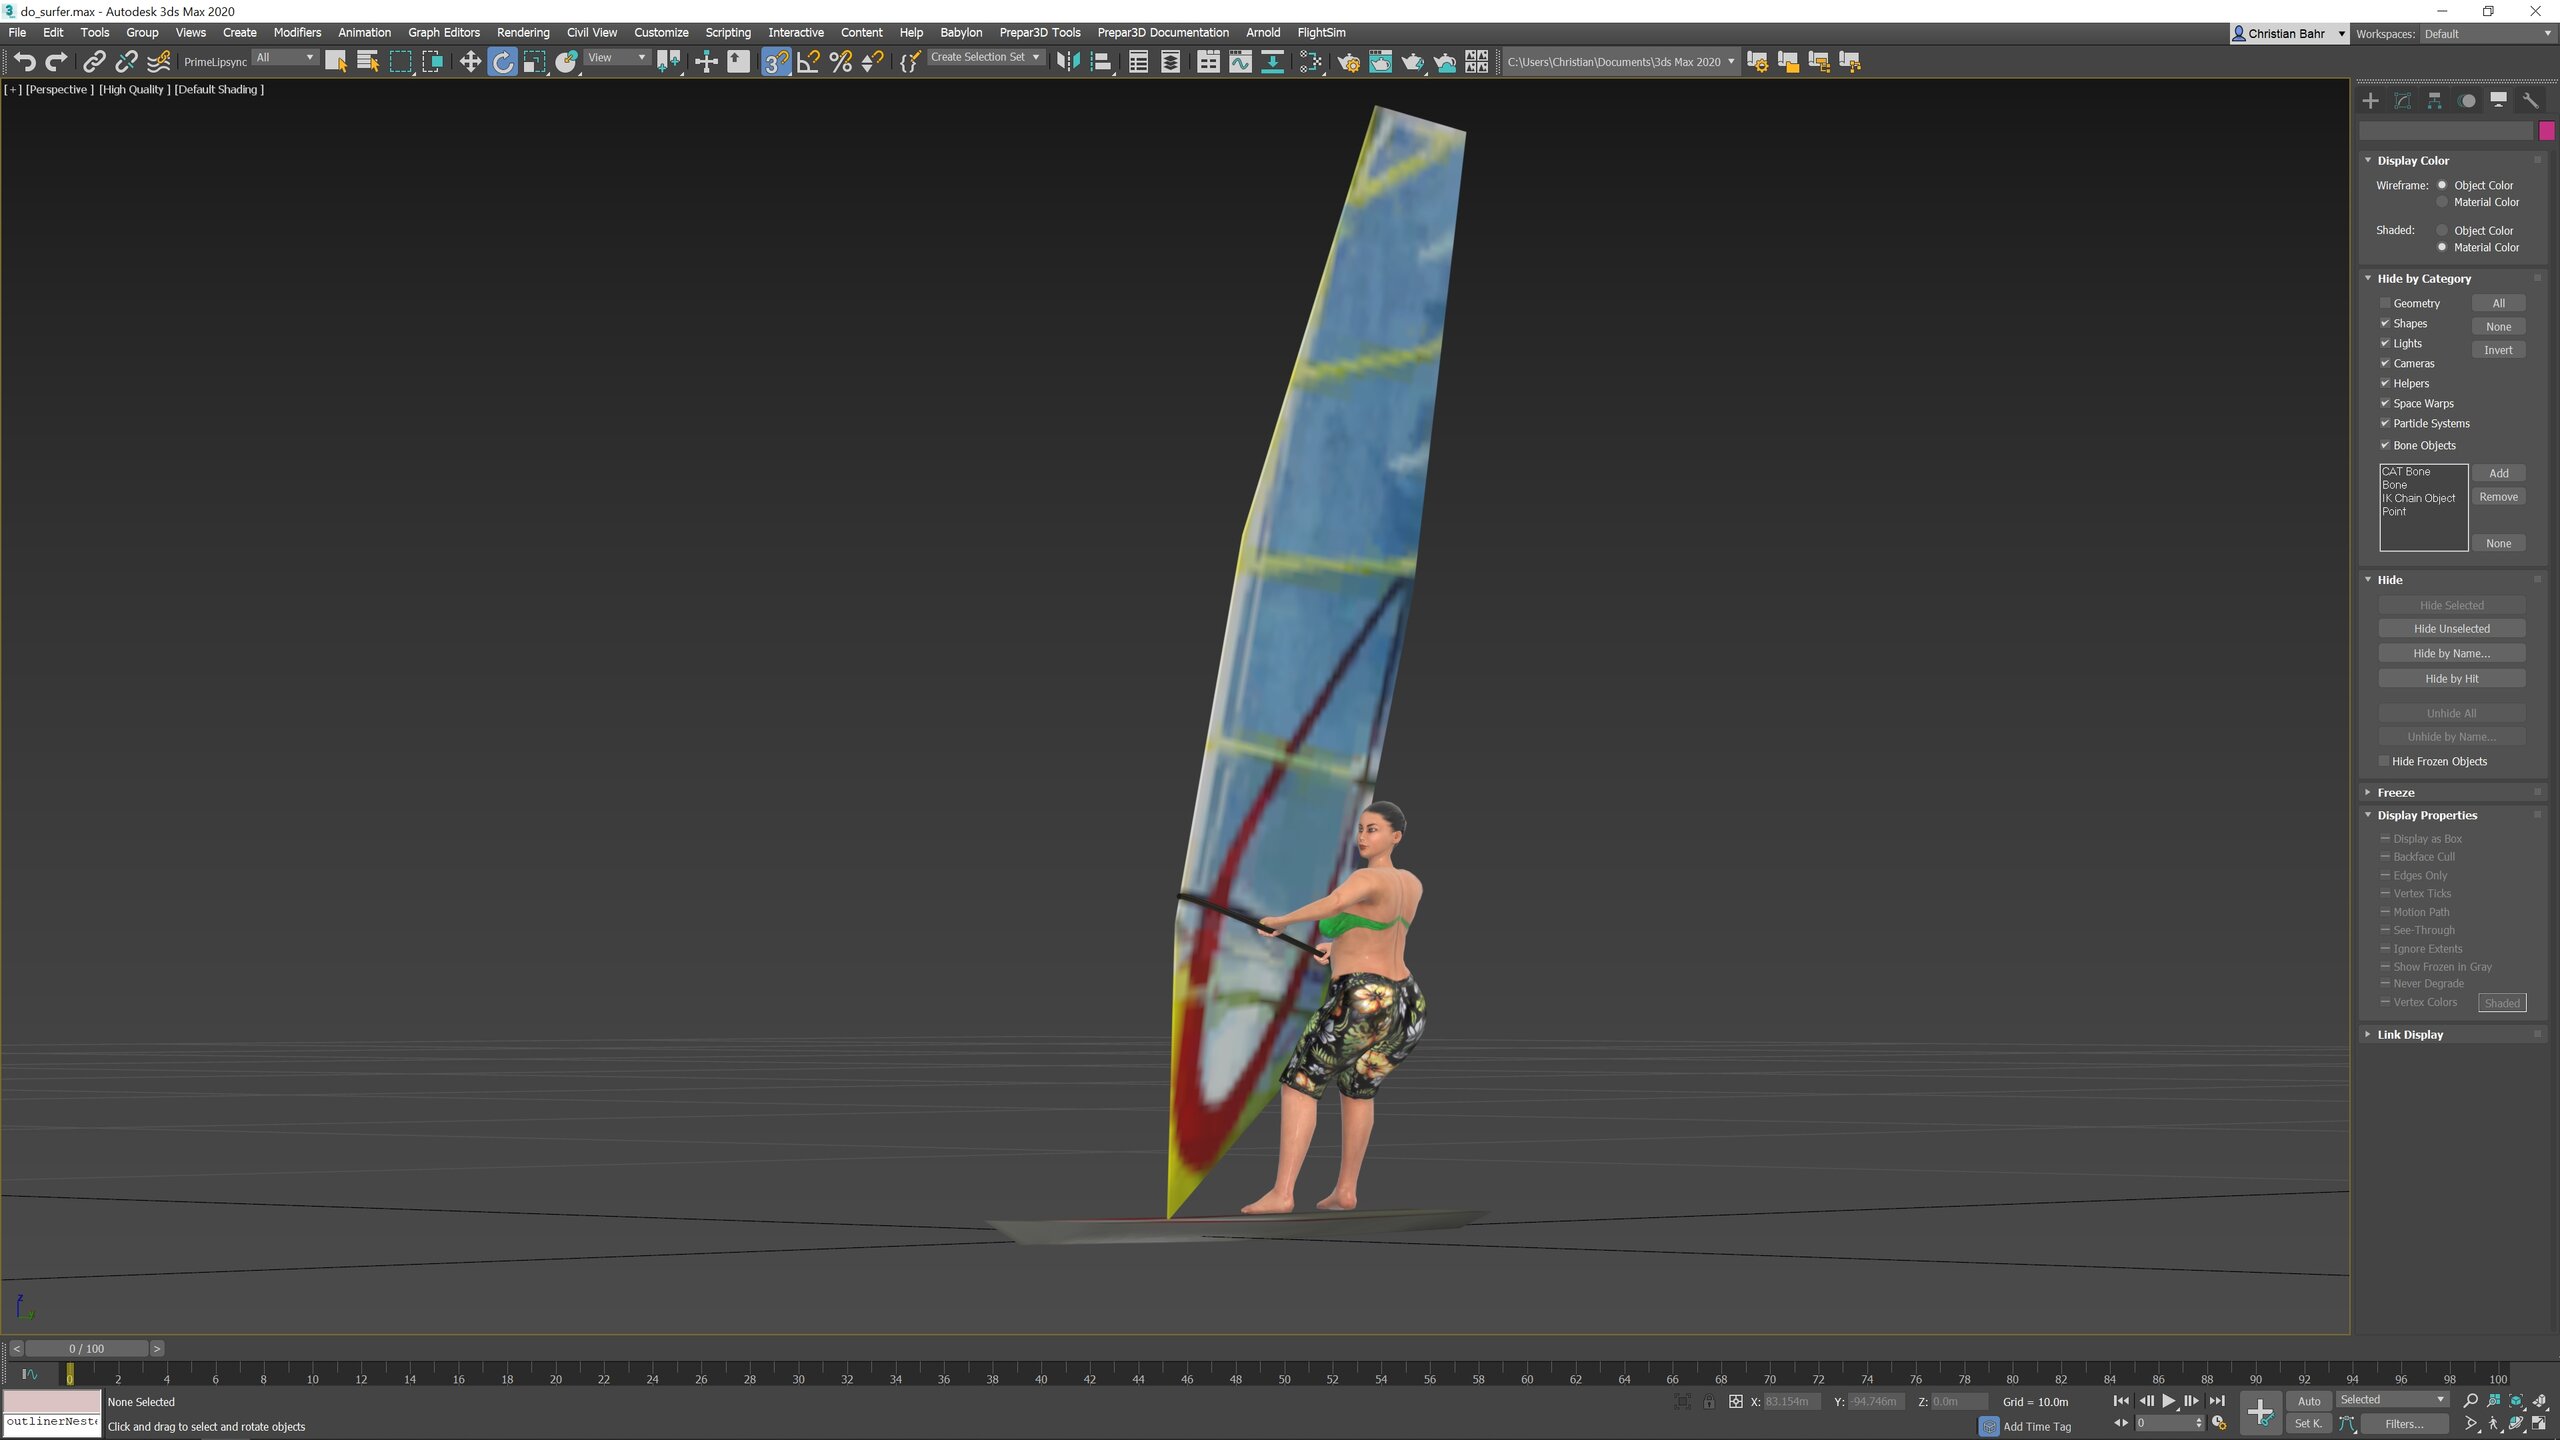Open the Babylon menu
The image size is (2560, 1440).
click(x=960, y=33)
